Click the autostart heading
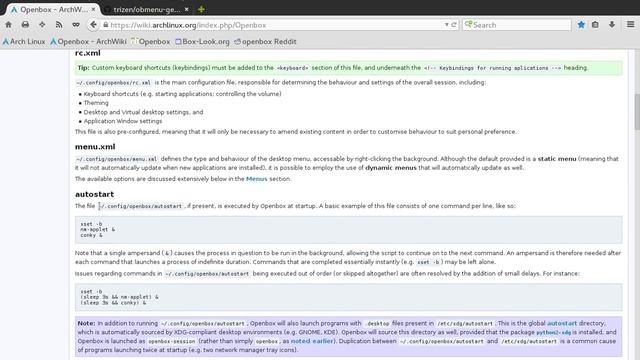640x360 pixels. point(94,194)
